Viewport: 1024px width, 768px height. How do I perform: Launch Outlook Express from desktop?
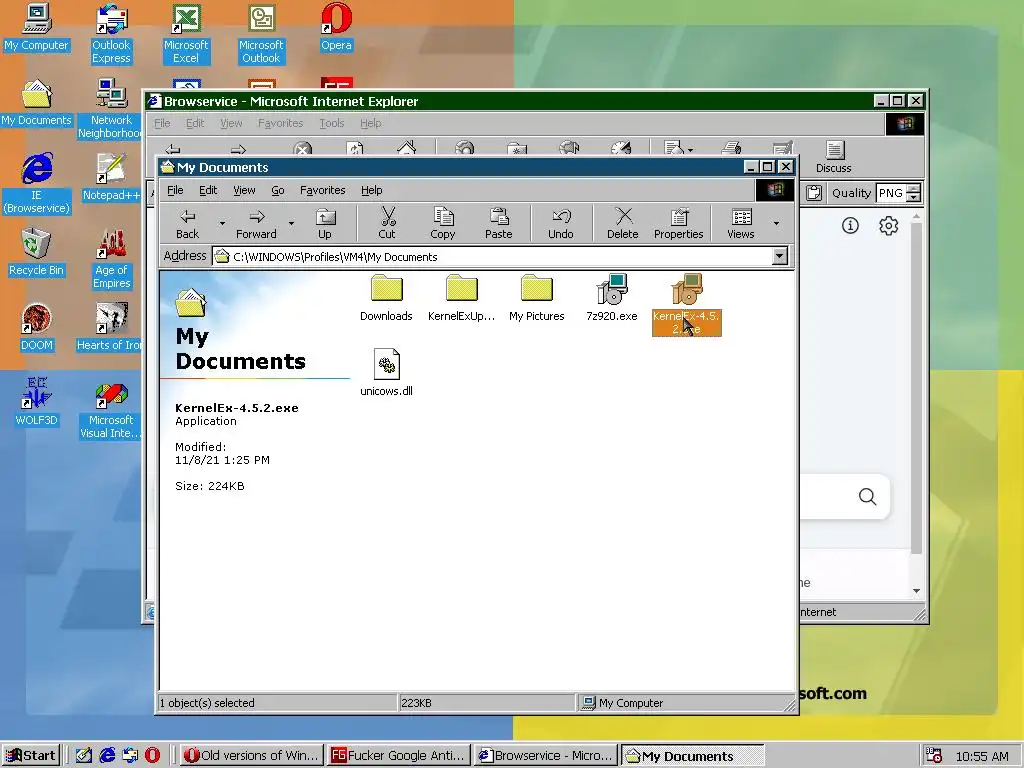point(111,34)
